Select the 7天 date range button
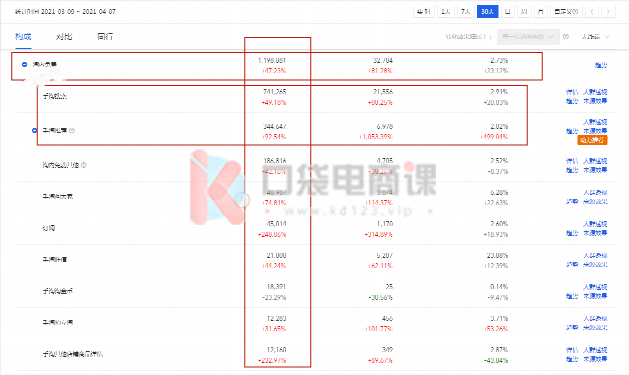The image size is (629, 375). (x=465, y=12)
